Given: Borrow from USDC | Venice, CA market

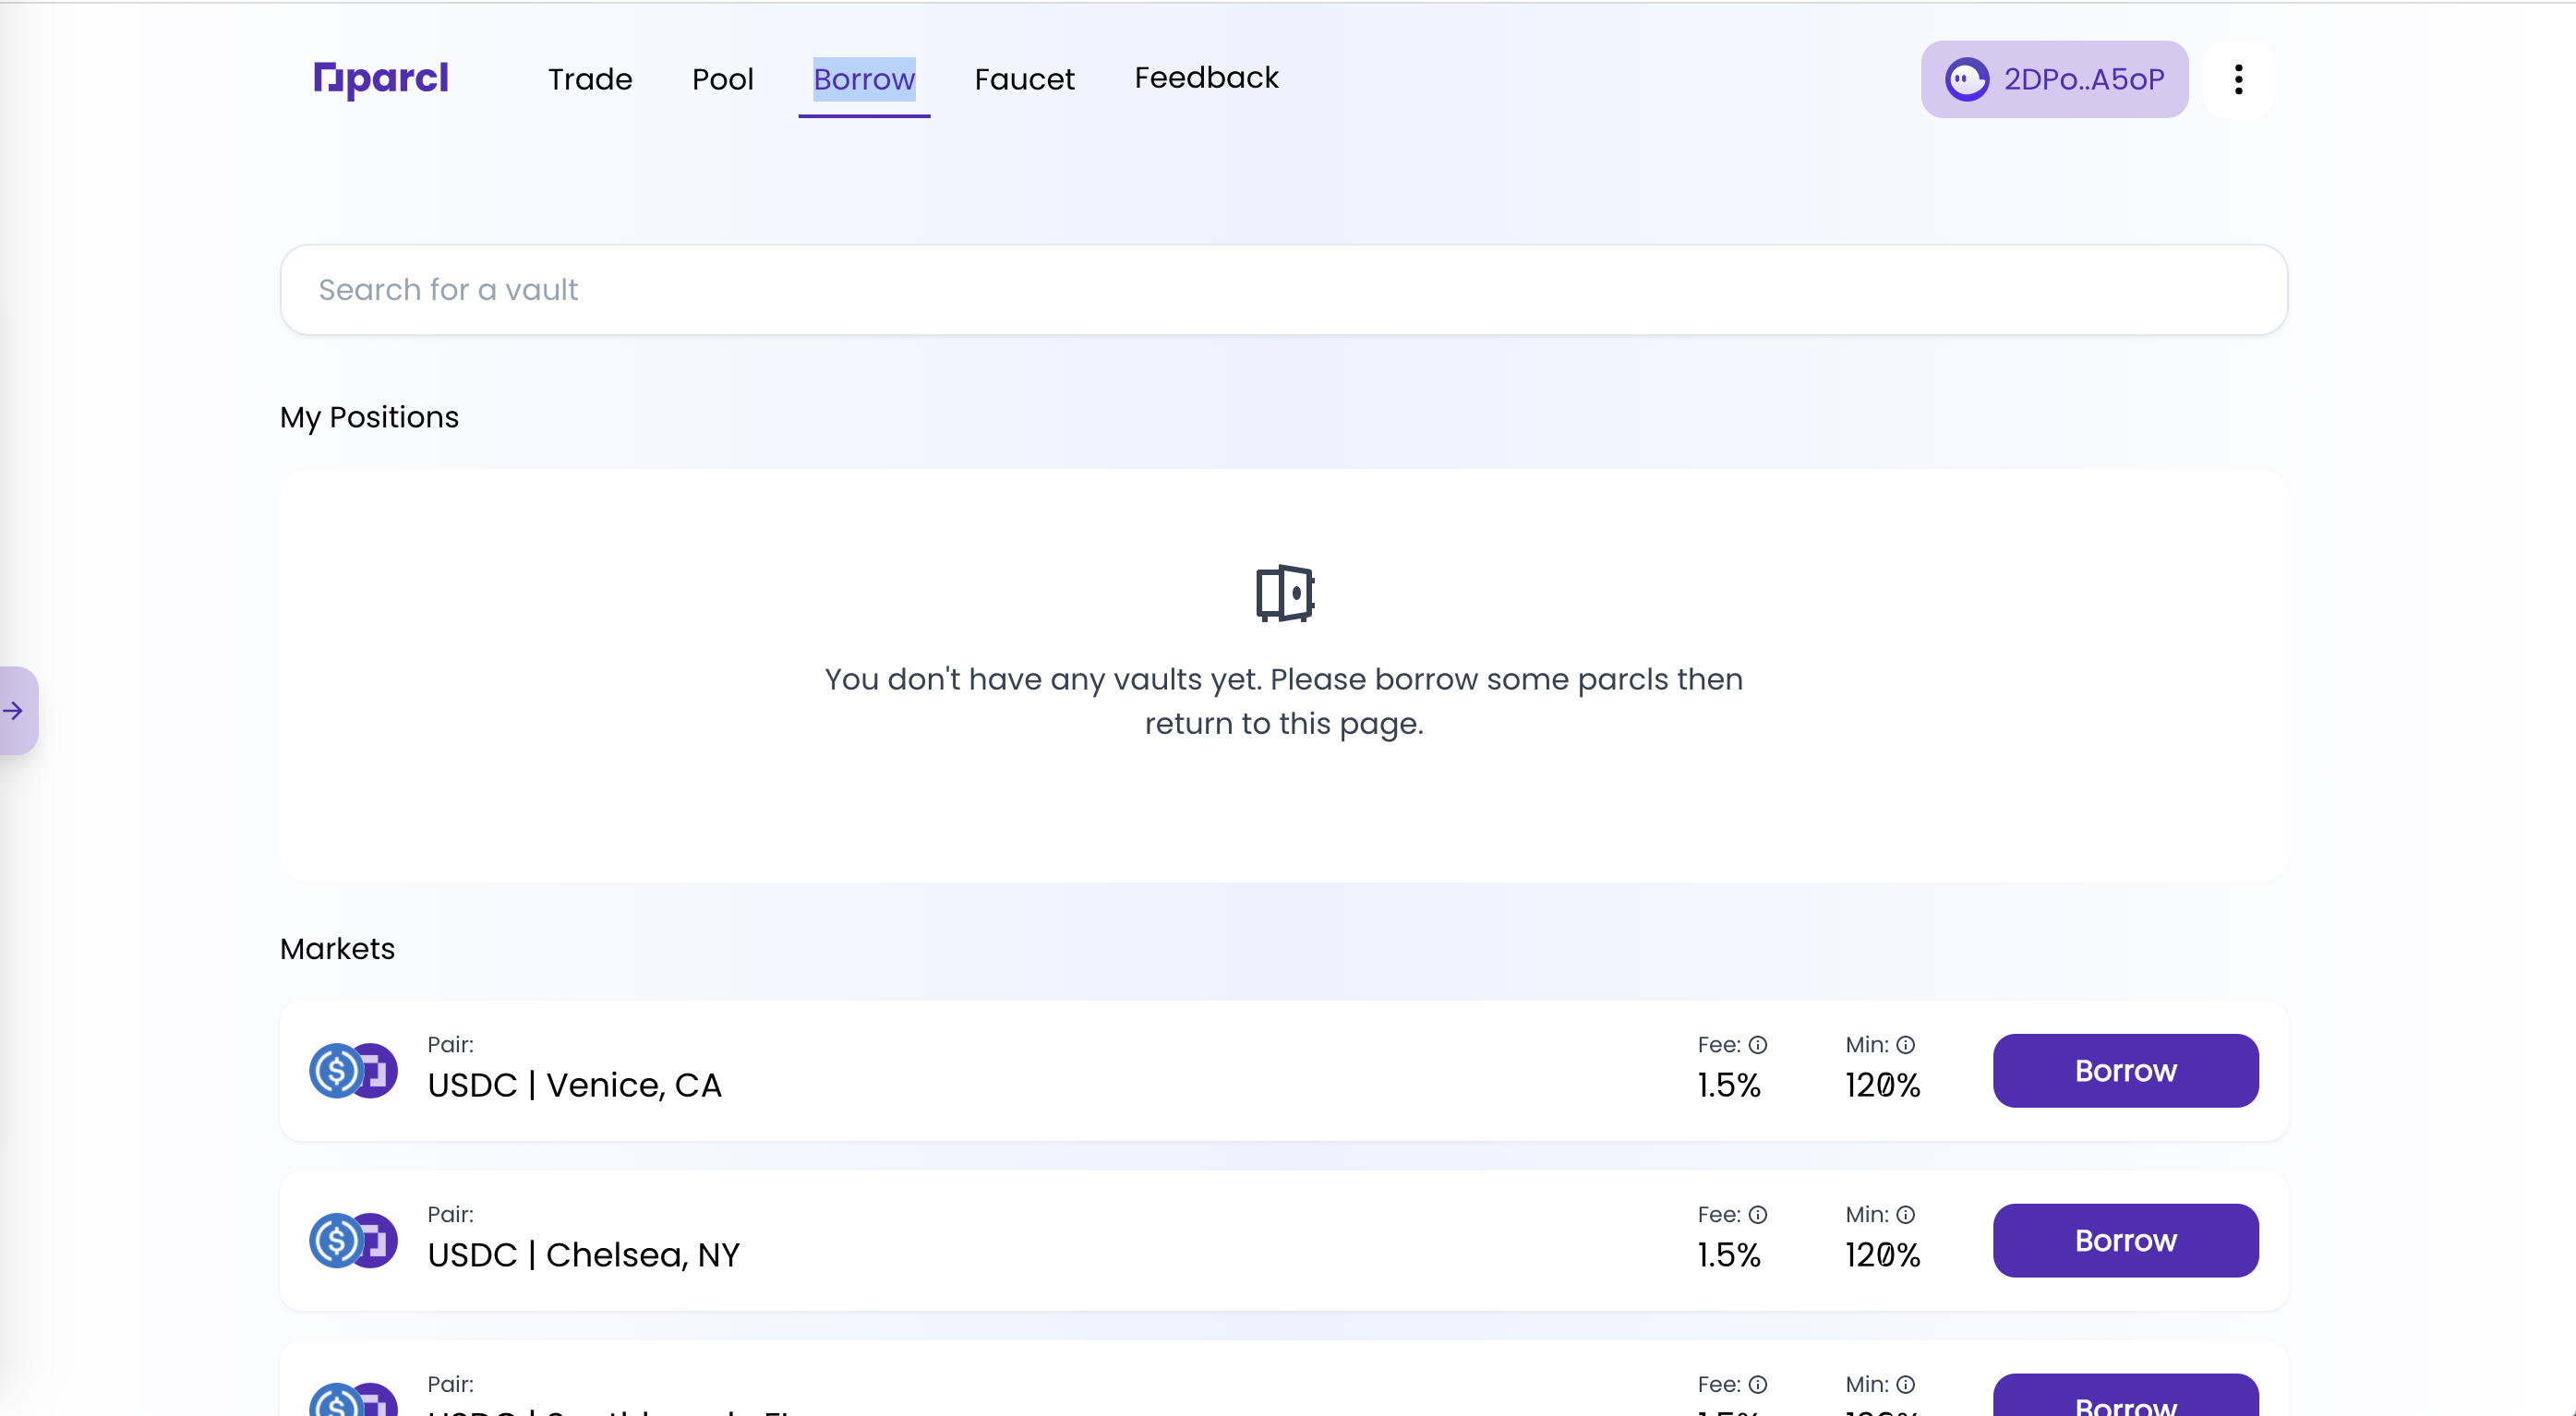Looking at the screenshot, I should click(2125, 1071).
